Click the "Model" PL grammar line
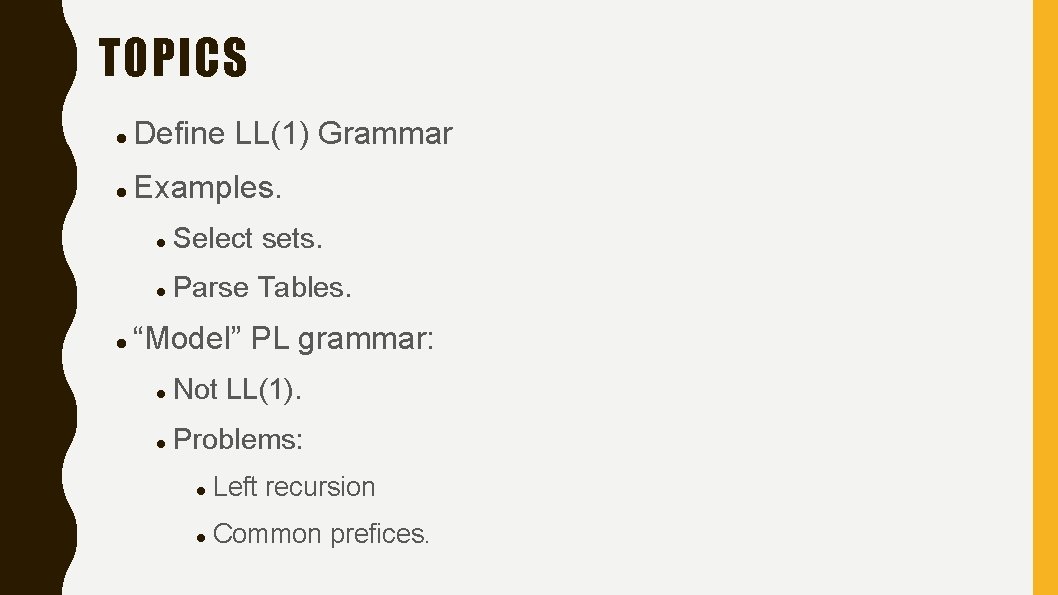This screenshot has height=595, width=1058. pyautogui.click(x=283, y=339)
